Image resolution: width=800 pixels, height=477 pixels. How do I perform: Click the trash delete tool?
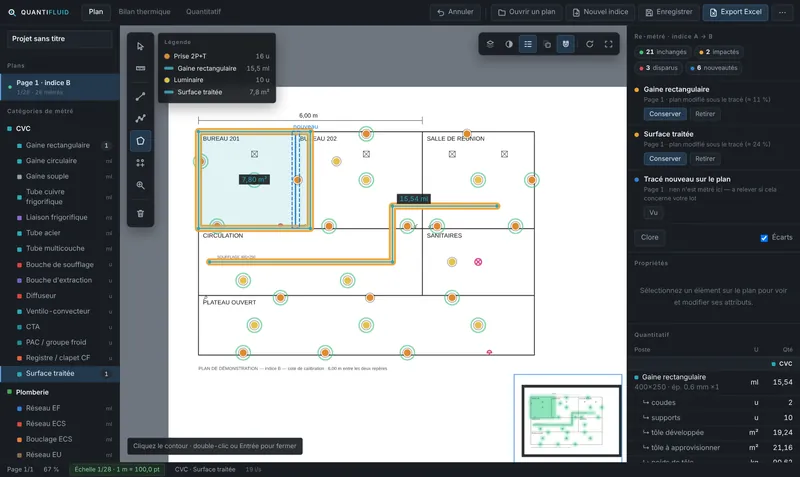point(140,214)
